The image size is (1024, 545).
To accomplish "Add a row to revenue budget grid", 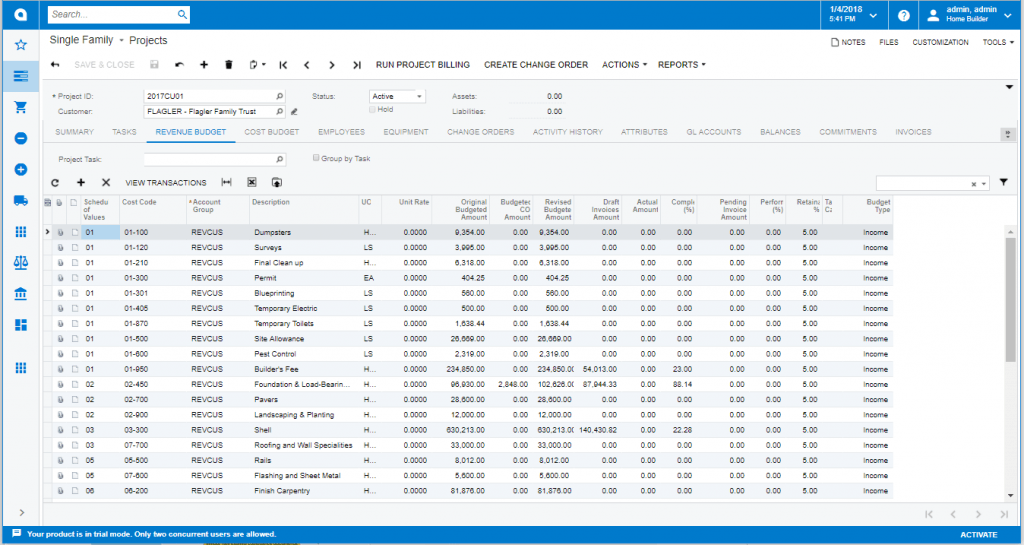I will tap(81, 183).
